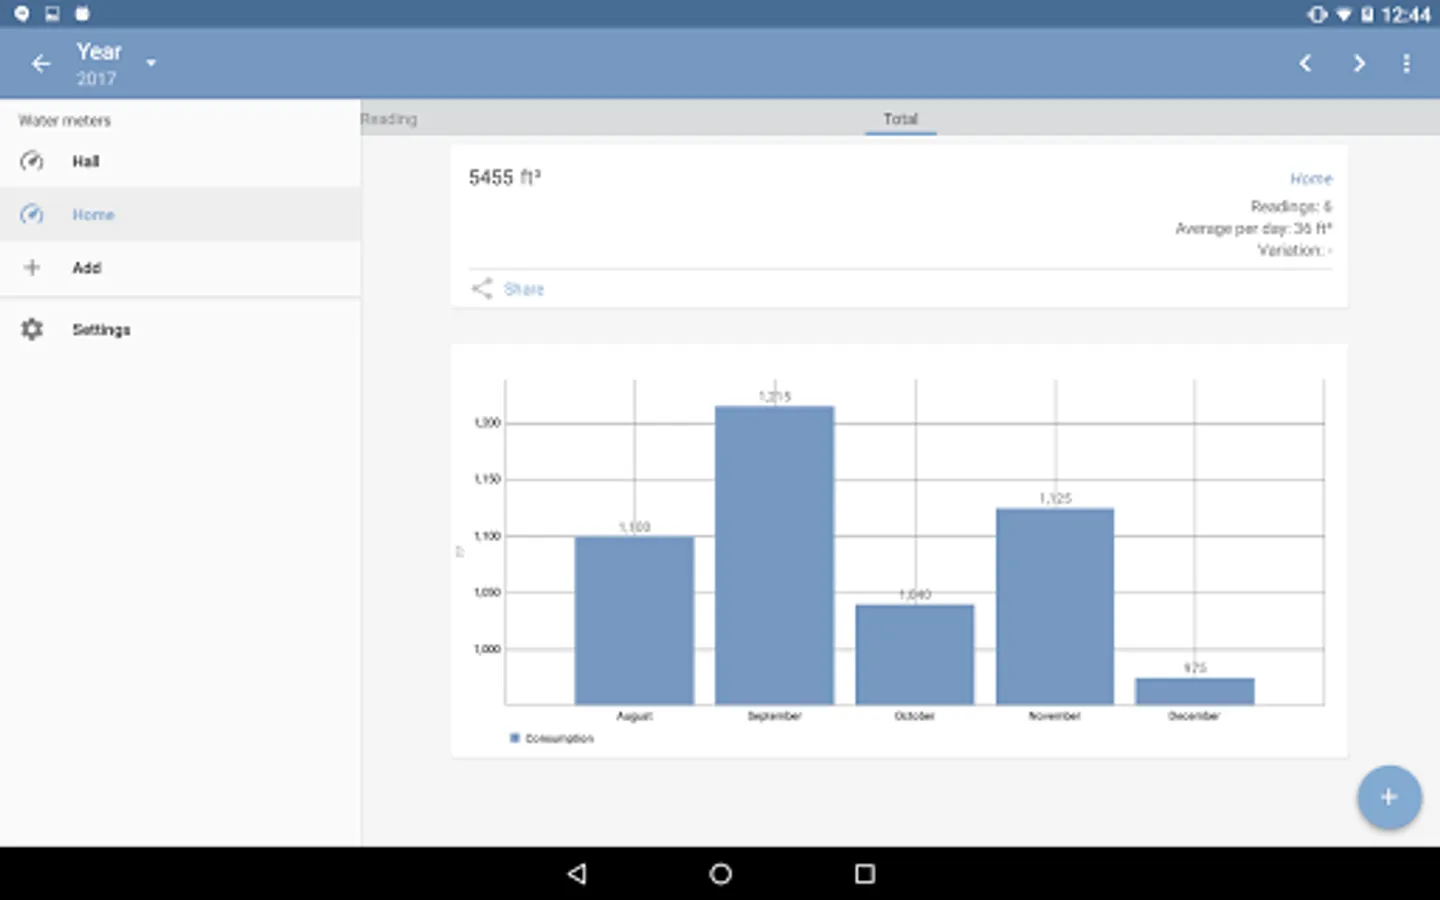Select the December bar in the chart

(x=1194, y=691)
